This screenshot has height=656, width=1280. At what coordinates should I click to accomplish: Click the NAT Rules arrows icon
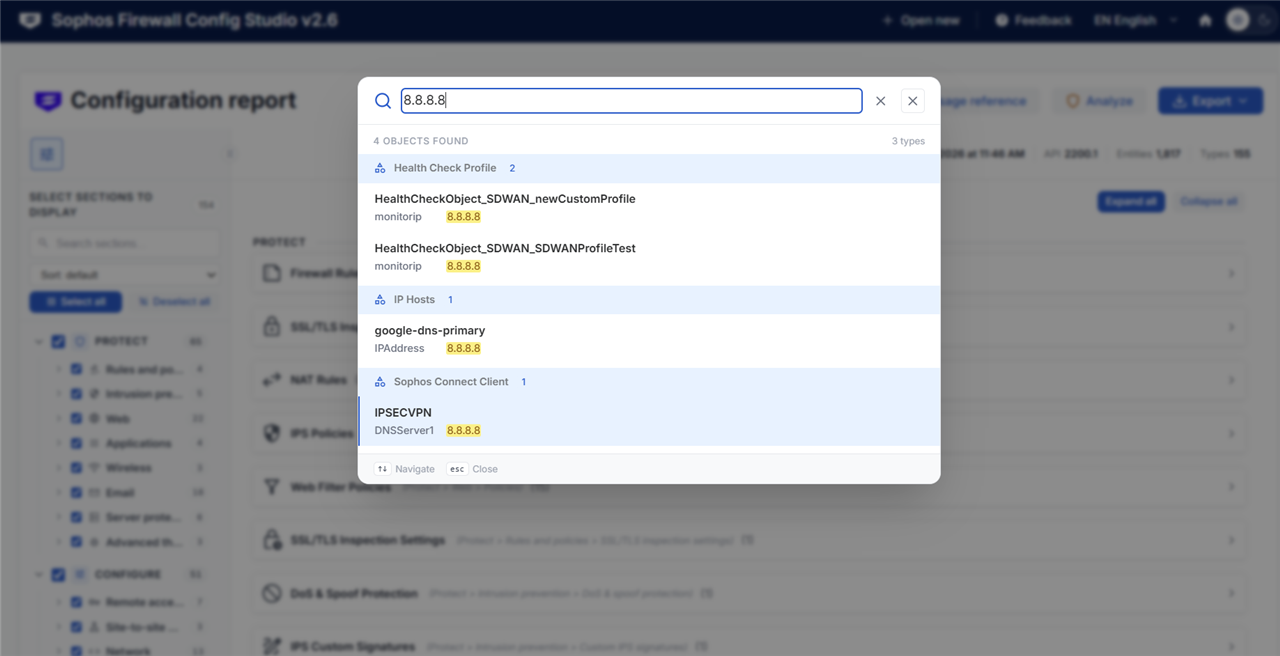pos(271,380)
